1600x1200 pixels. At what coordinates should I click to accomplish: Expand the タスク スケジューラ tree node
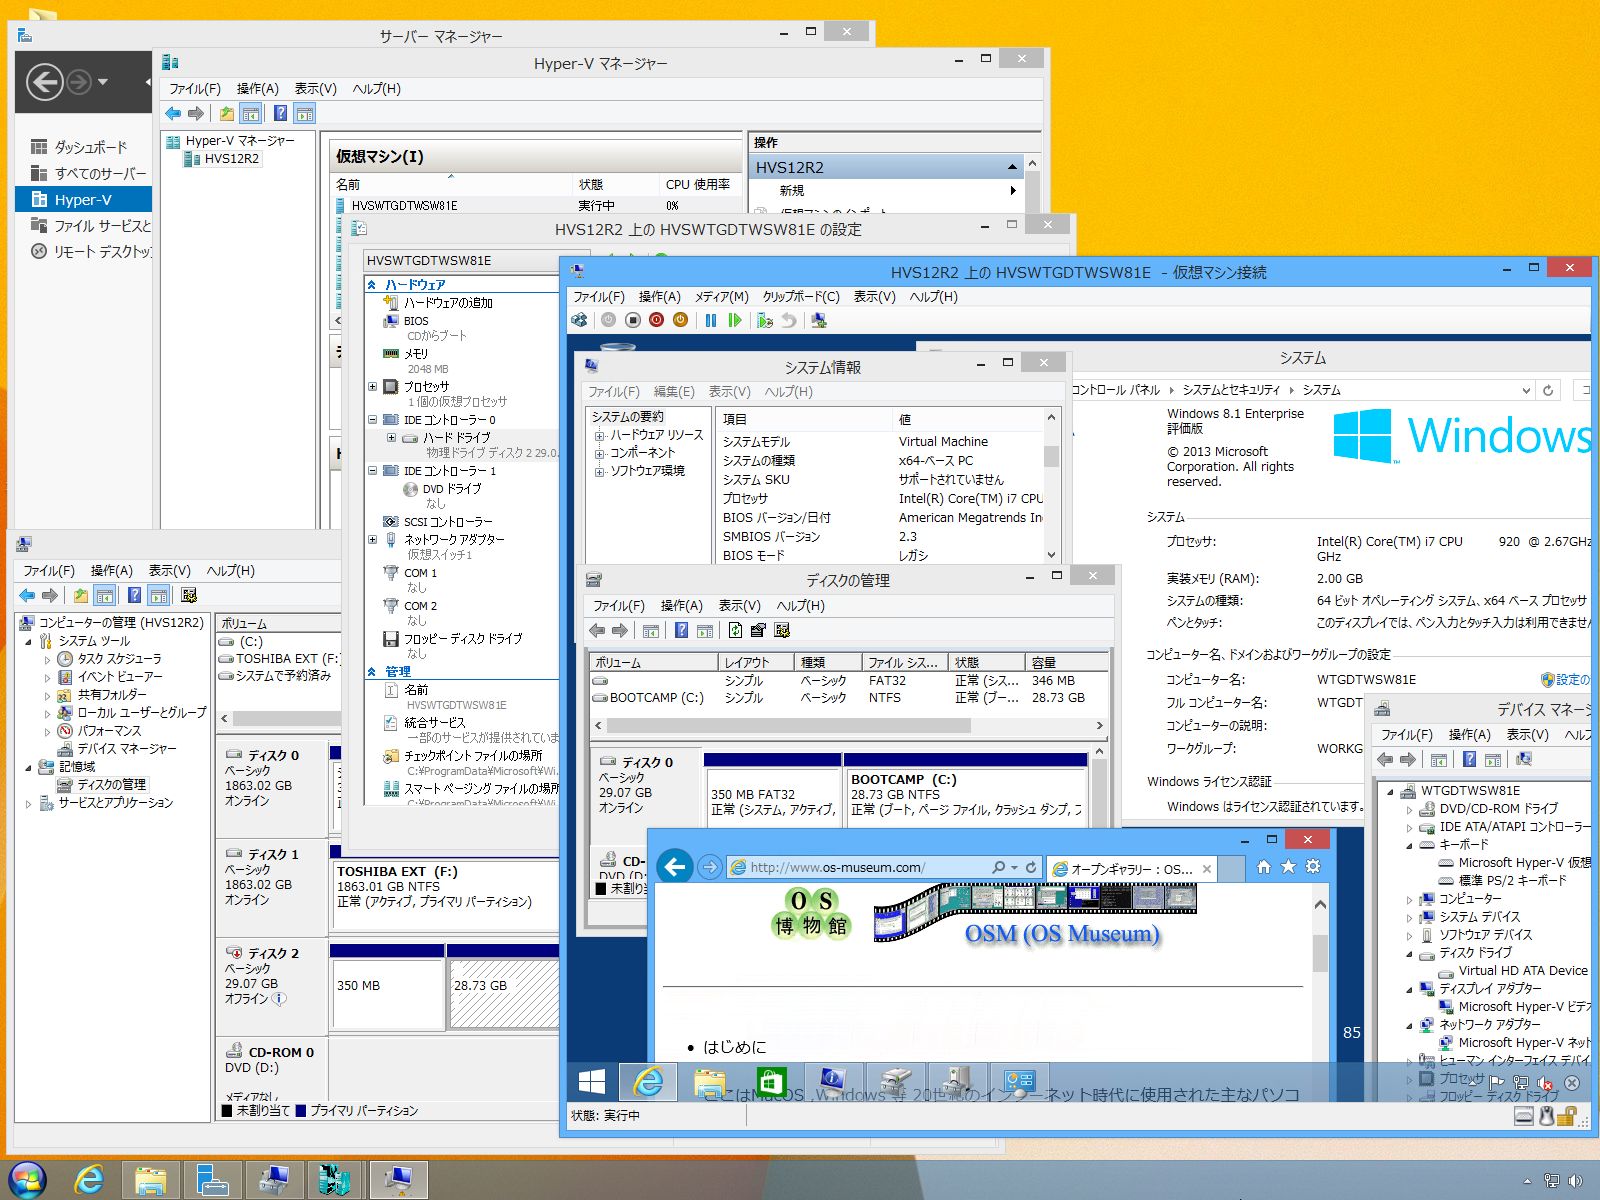pos(47,660)
